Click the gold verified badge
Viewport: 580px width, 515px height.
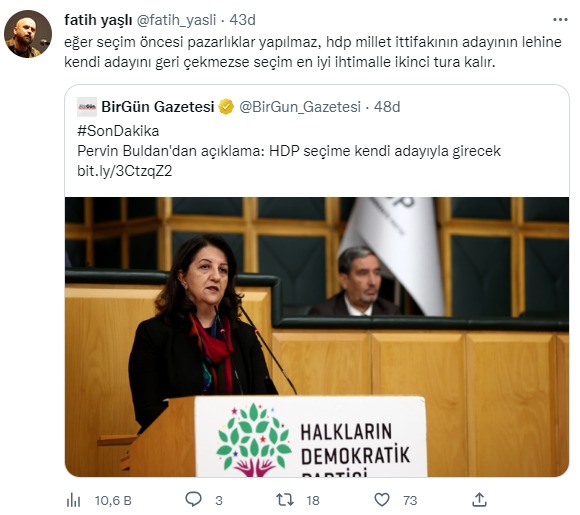(226, 107)
